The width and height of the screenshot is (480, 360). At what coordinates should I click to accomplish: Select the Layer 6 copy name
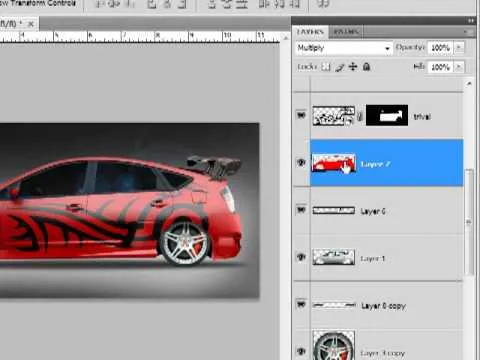383,306
